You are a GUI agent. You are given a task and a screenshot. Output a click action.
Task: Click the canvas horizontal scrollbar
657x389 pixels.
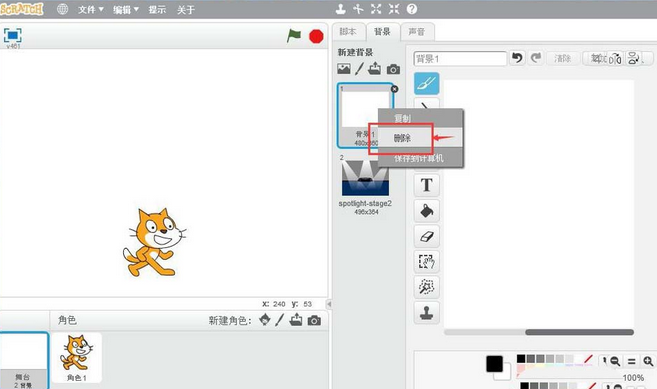tap(579, 332)
